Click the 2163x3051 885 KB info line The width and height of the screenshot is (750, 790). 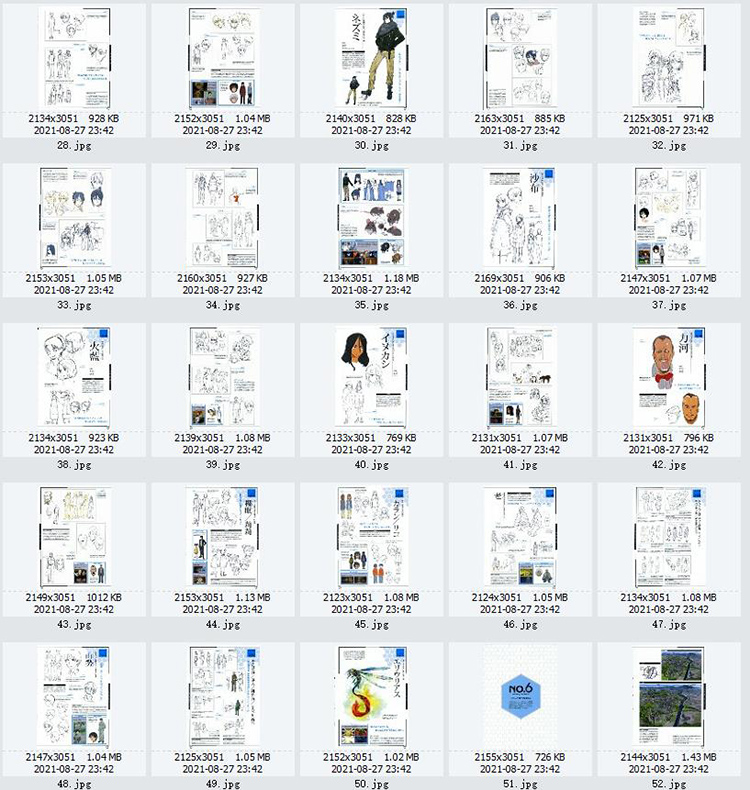[x=520, y=118]
